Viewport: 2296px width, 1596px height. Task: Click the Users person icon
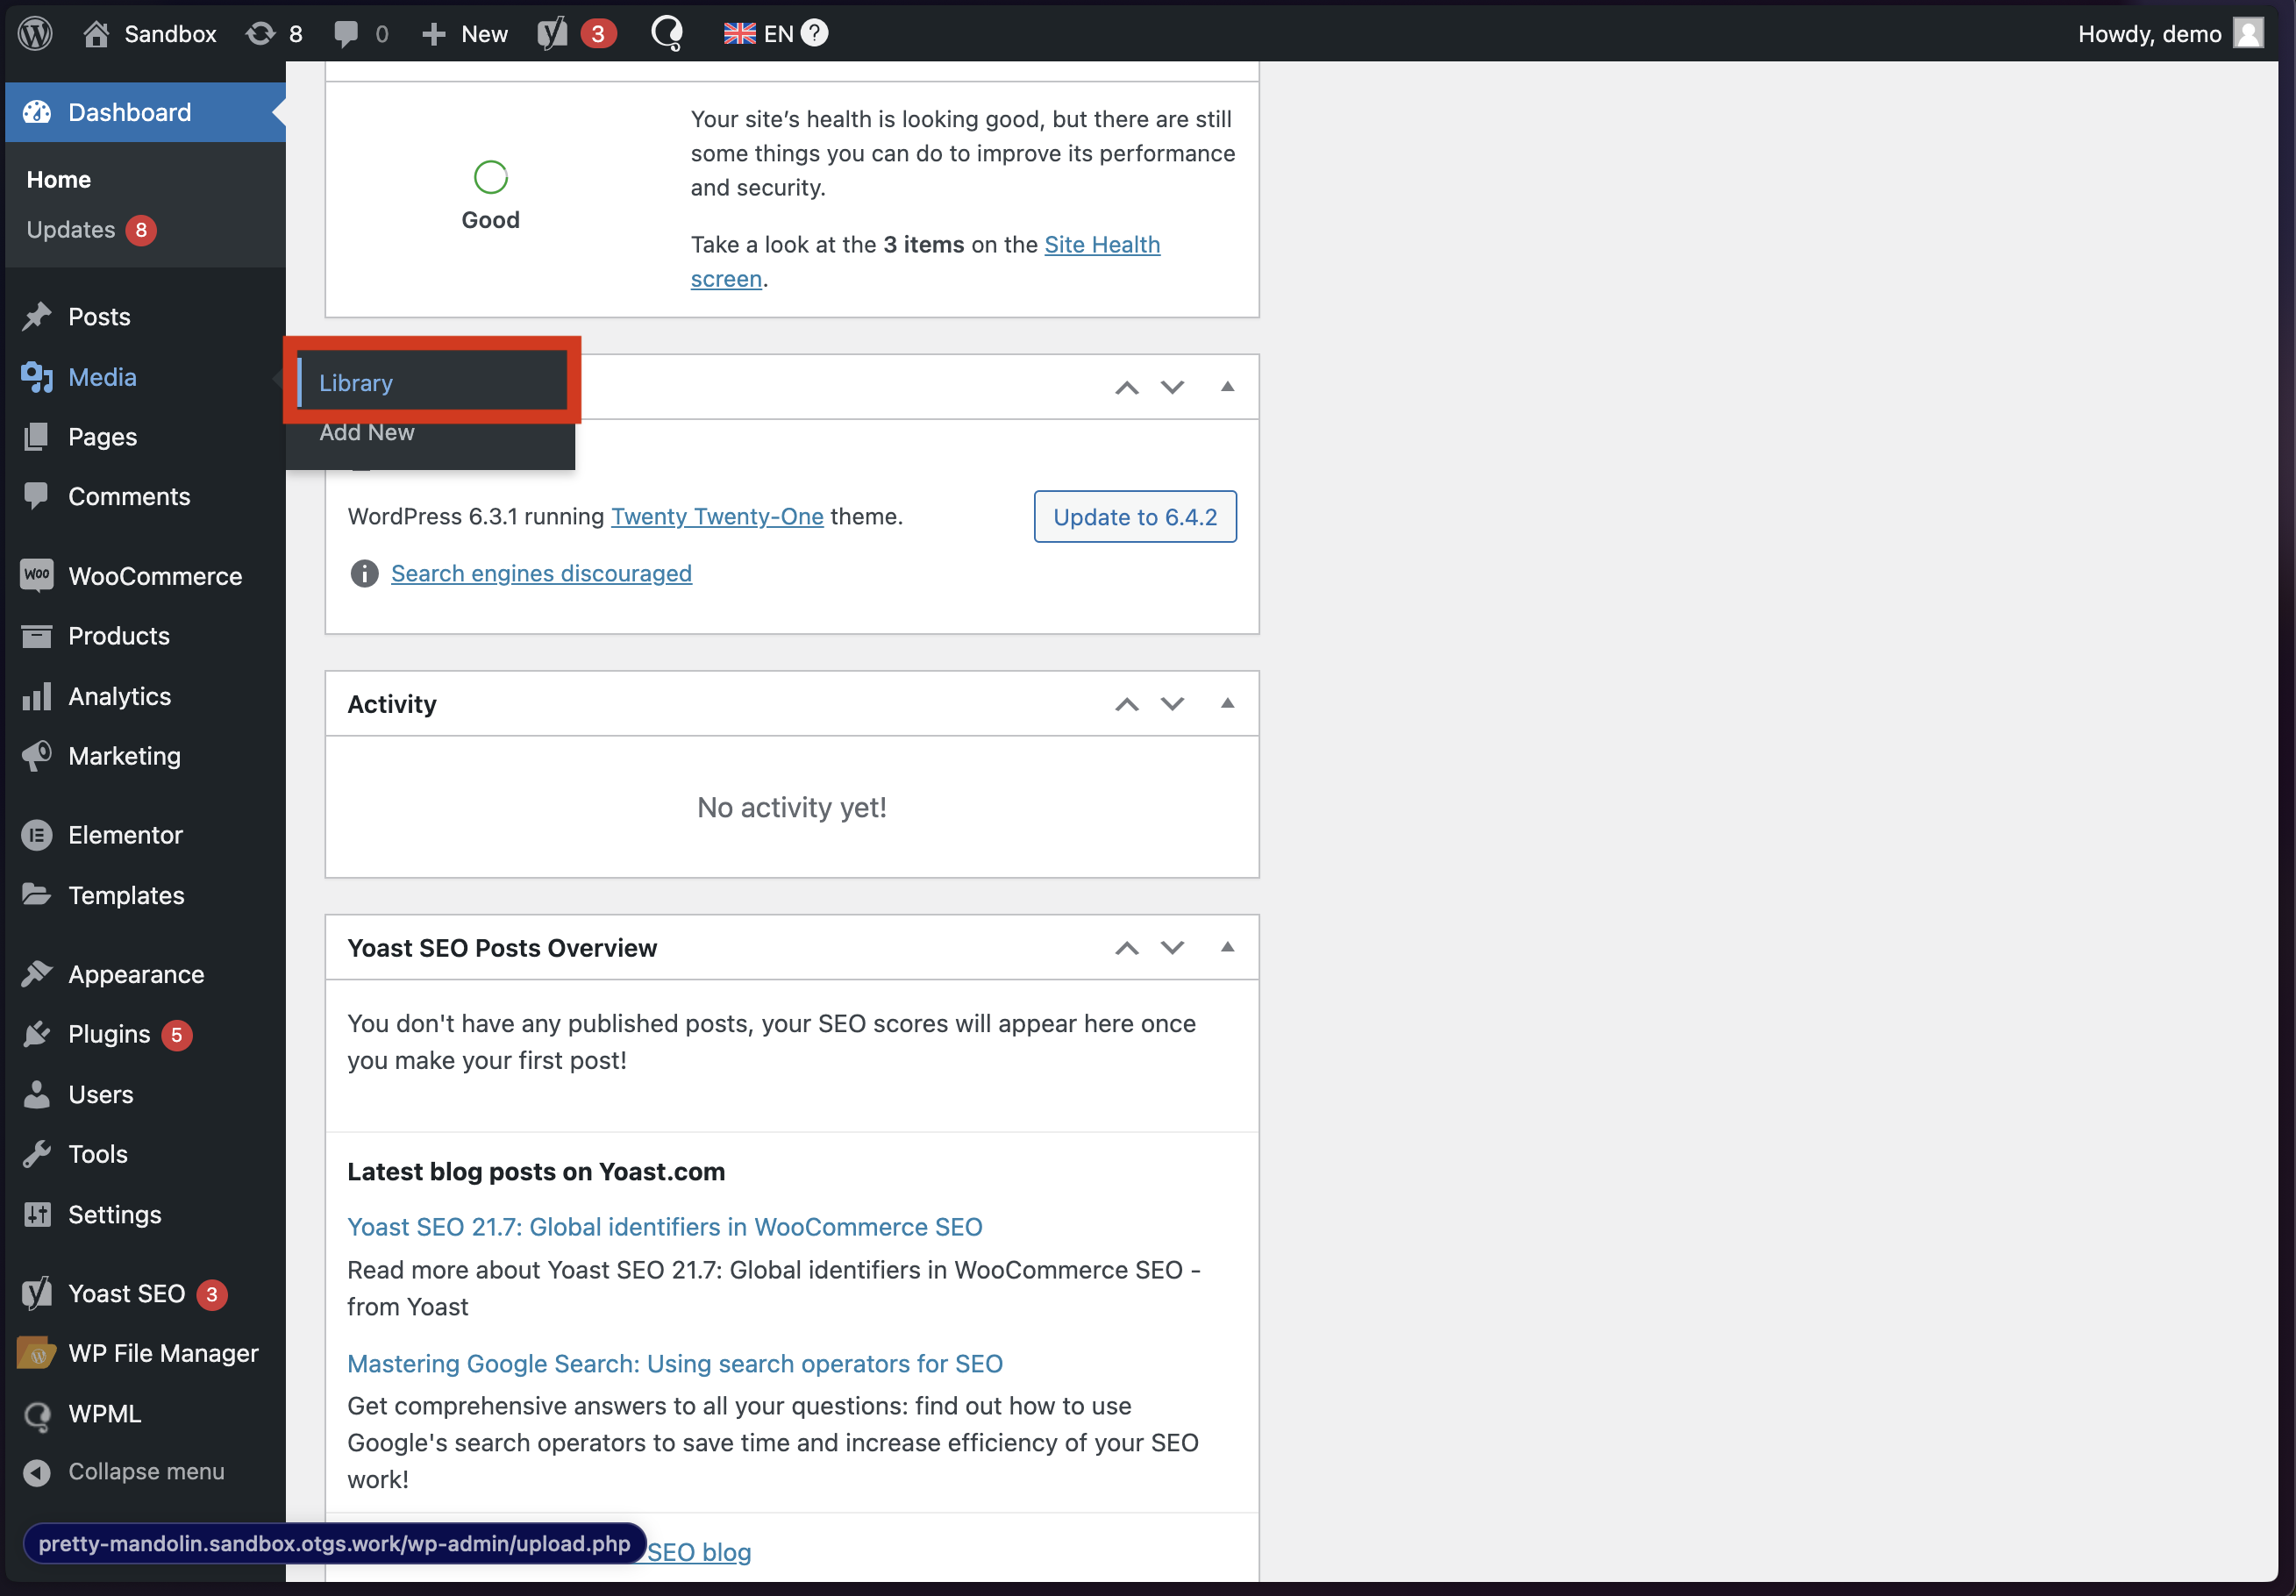37,1094
